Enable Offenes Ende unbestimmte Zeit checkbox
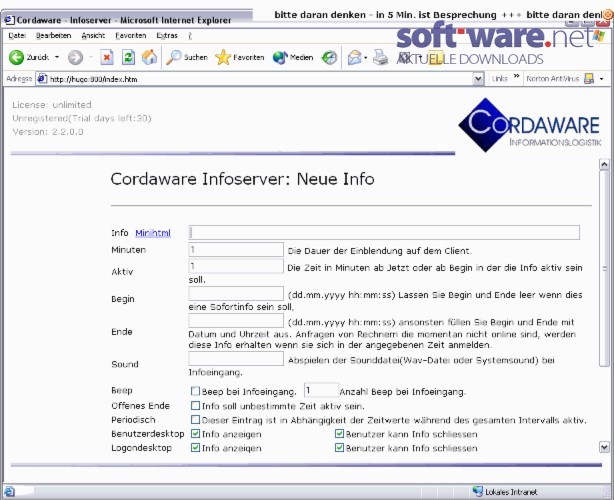614x500 pixels. 195,406
